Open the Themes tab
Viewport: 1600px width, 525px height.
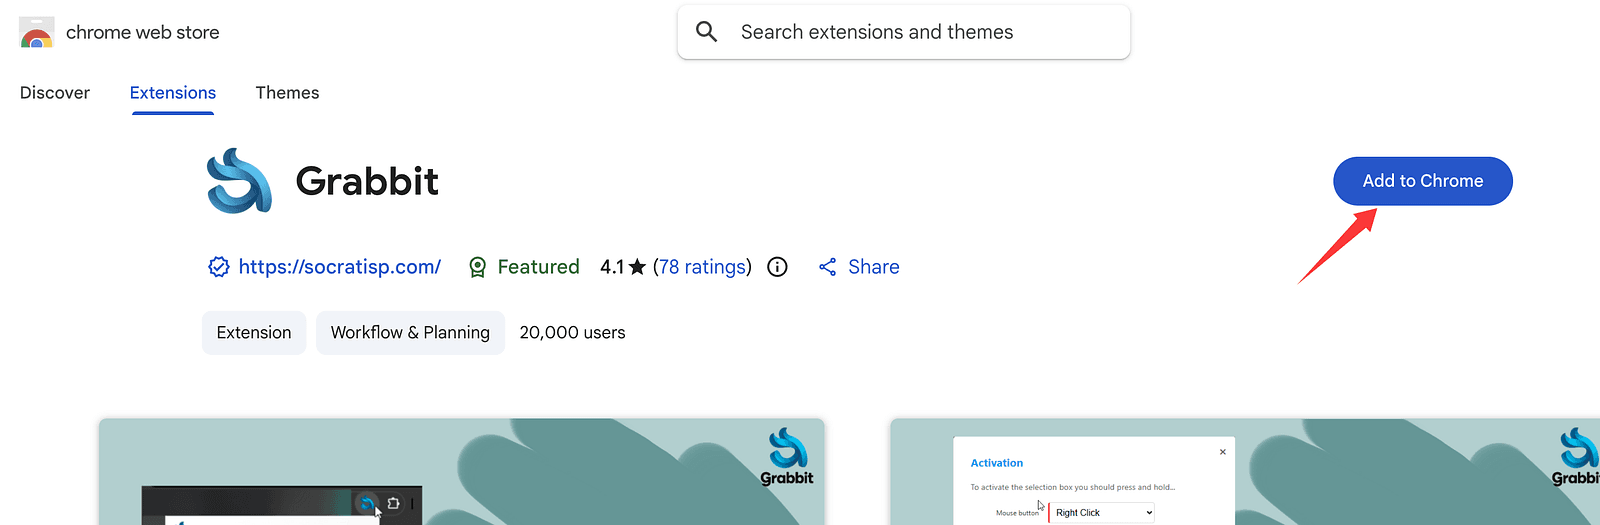[x=287, y=93]
